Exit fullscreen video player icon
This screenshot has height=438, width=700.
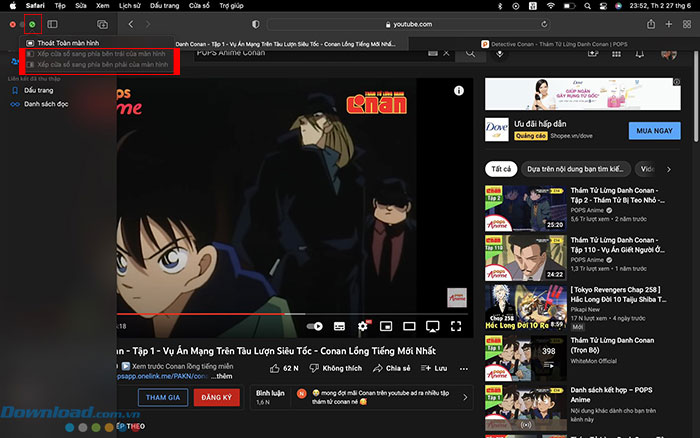(456, 326)
